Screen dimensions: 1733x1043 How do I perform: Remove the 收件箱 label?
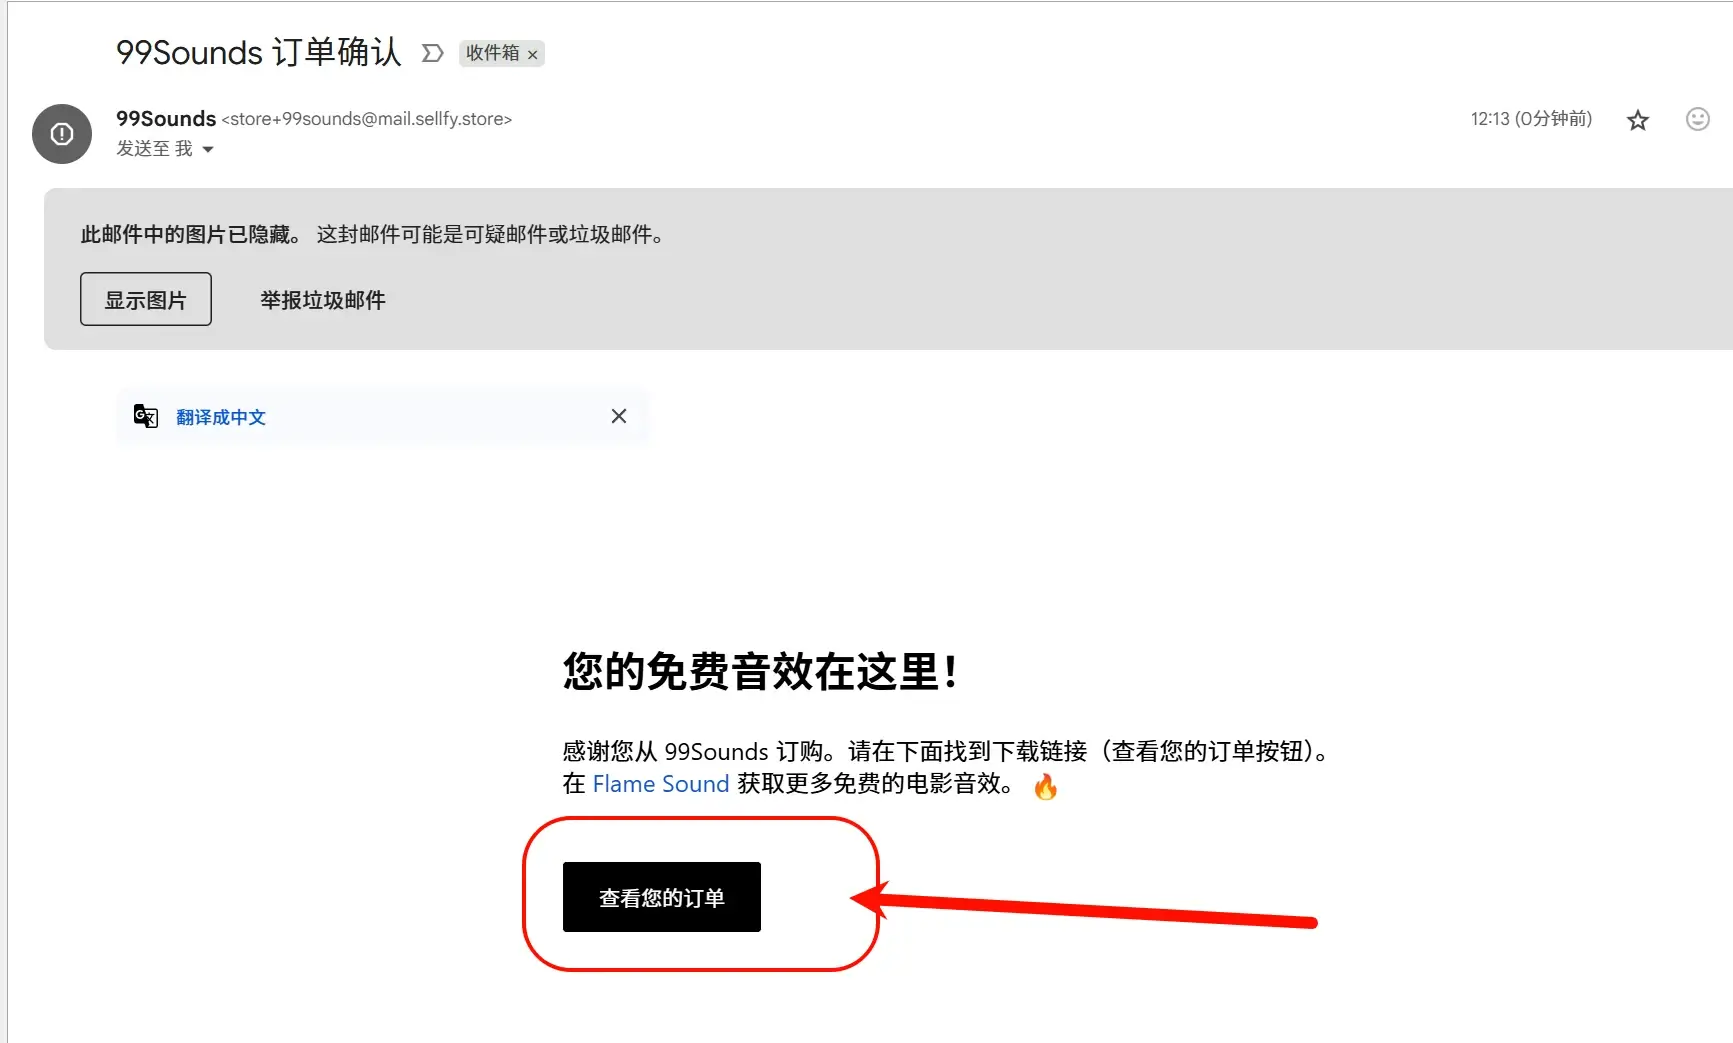point(533,54)
